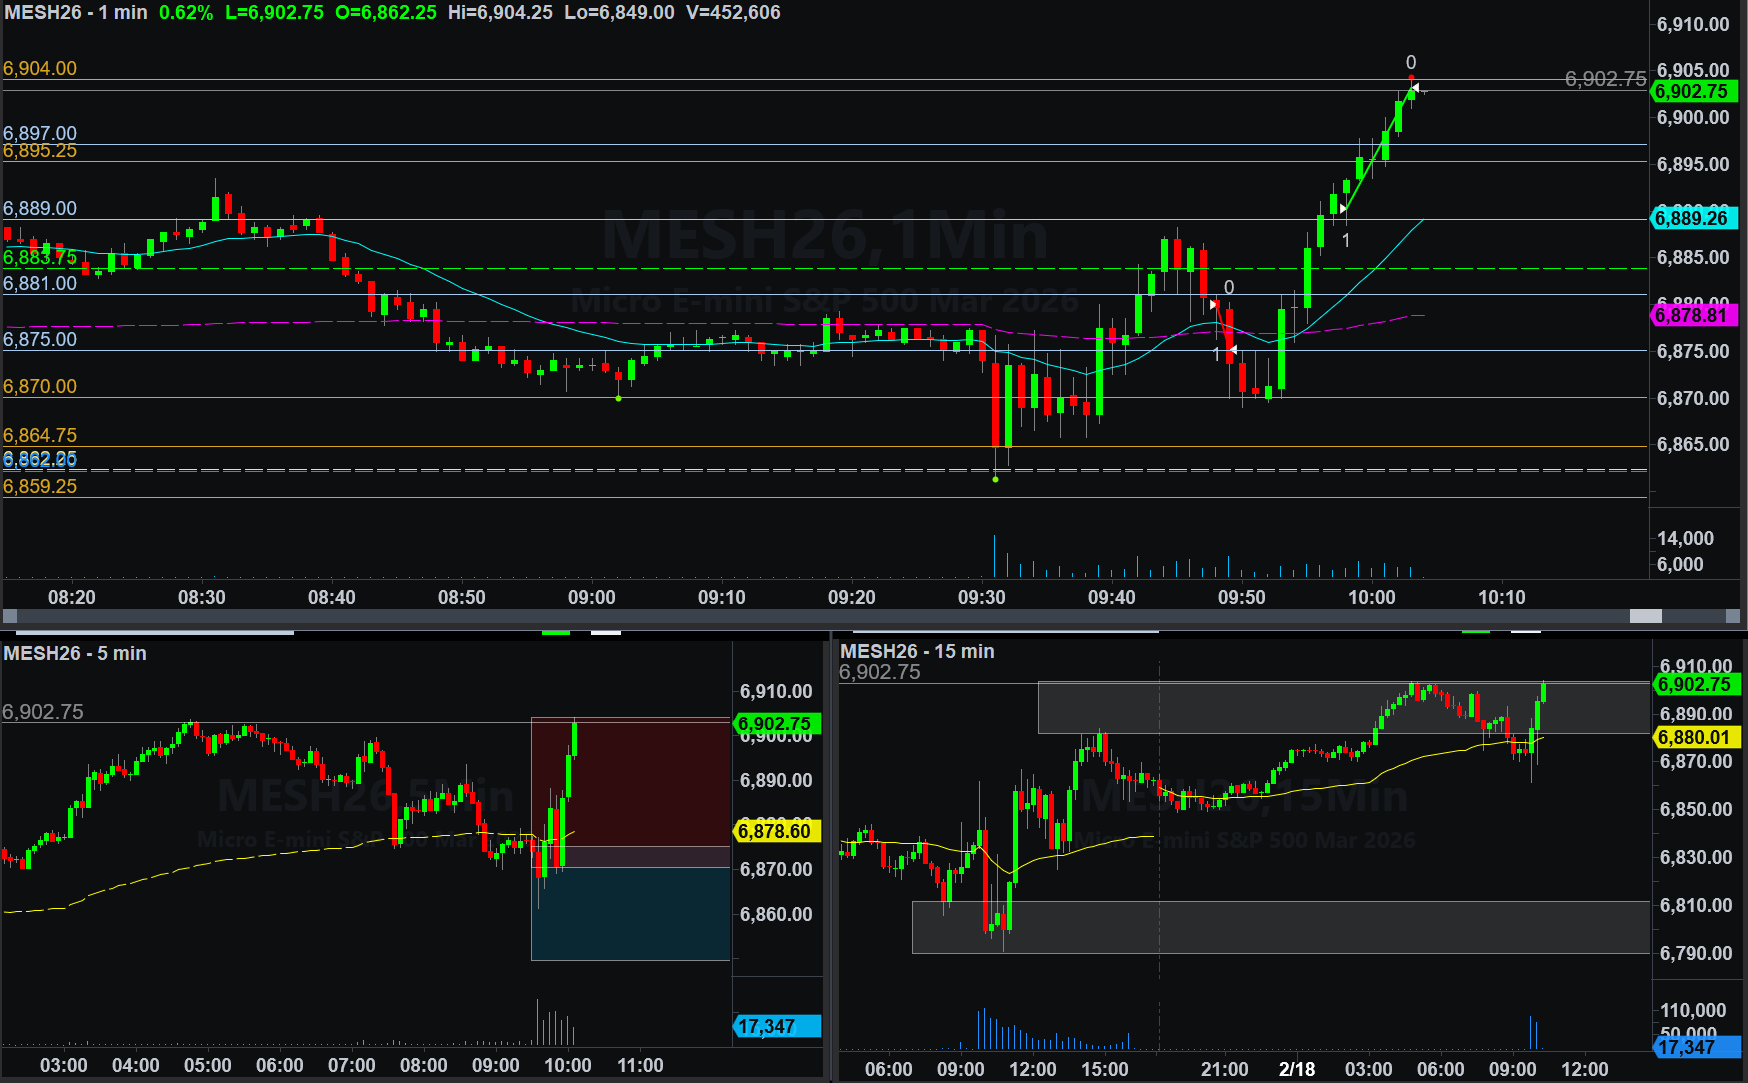Click the green 6,902.75 price tag on 1-min axis
1748x1083 pixels.
pos(1694,91)
